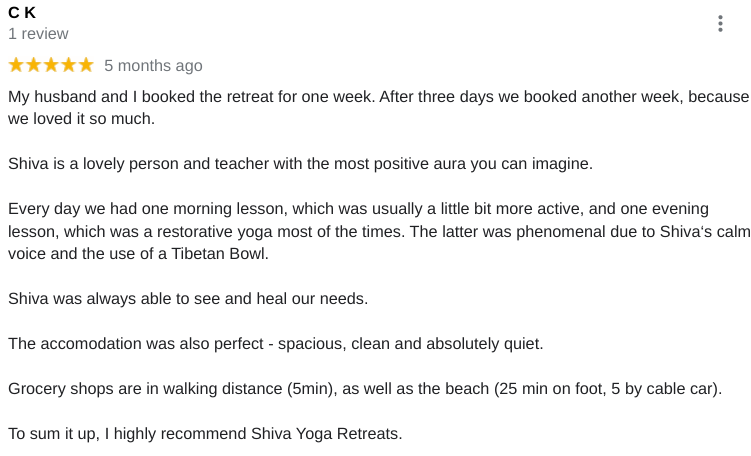View the reviewer's '1 review' count
Image resolution: width=751 pixels, height=456 pixels.
[x=38, y=34]
